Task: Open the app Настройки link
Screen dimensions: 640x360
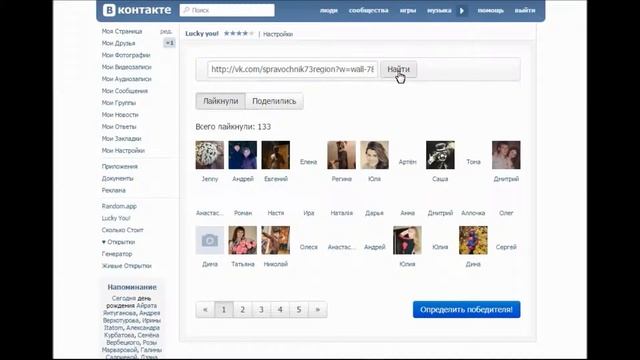Action: pyautogui.click(x=278, y=34)
